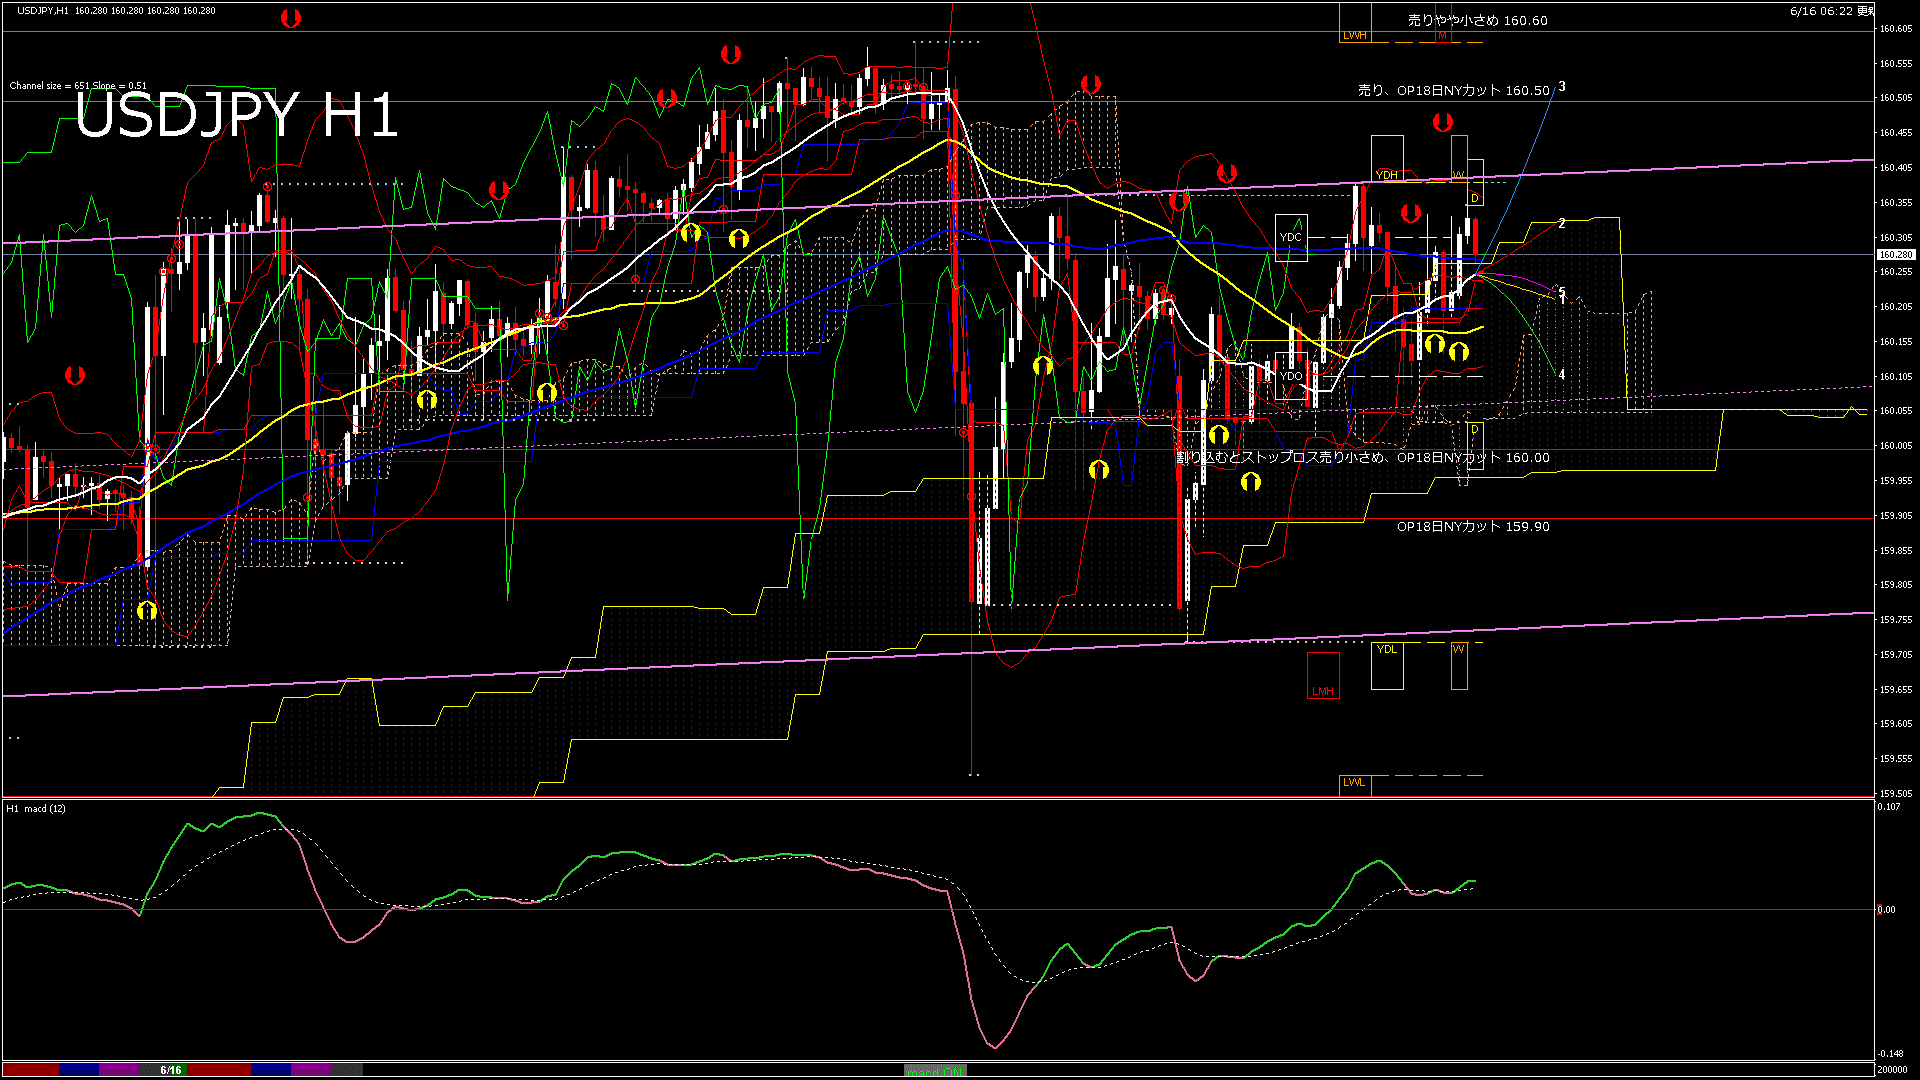The height and width of the screenshot is (1080, 1920).
Task: Select the YDH level label
Action: [x=1387, y=175]
